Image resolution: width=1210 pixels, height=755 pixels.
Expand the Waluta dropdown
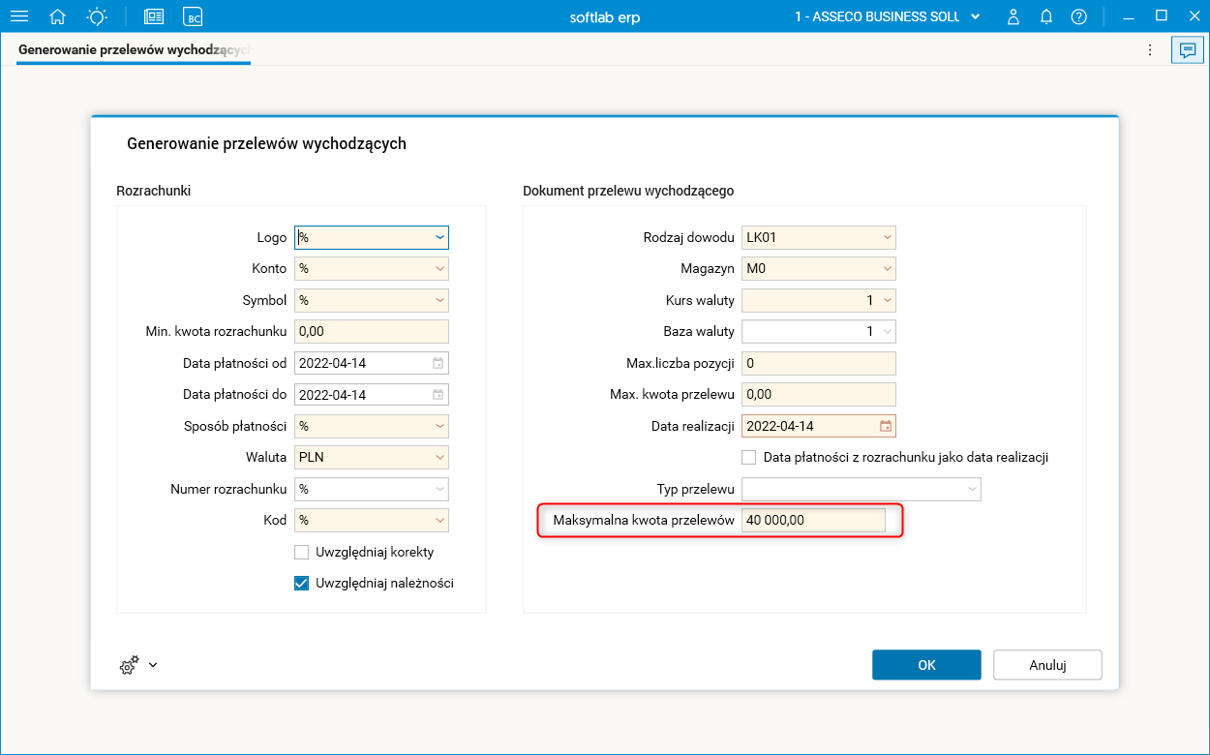[x=439, y=457]
